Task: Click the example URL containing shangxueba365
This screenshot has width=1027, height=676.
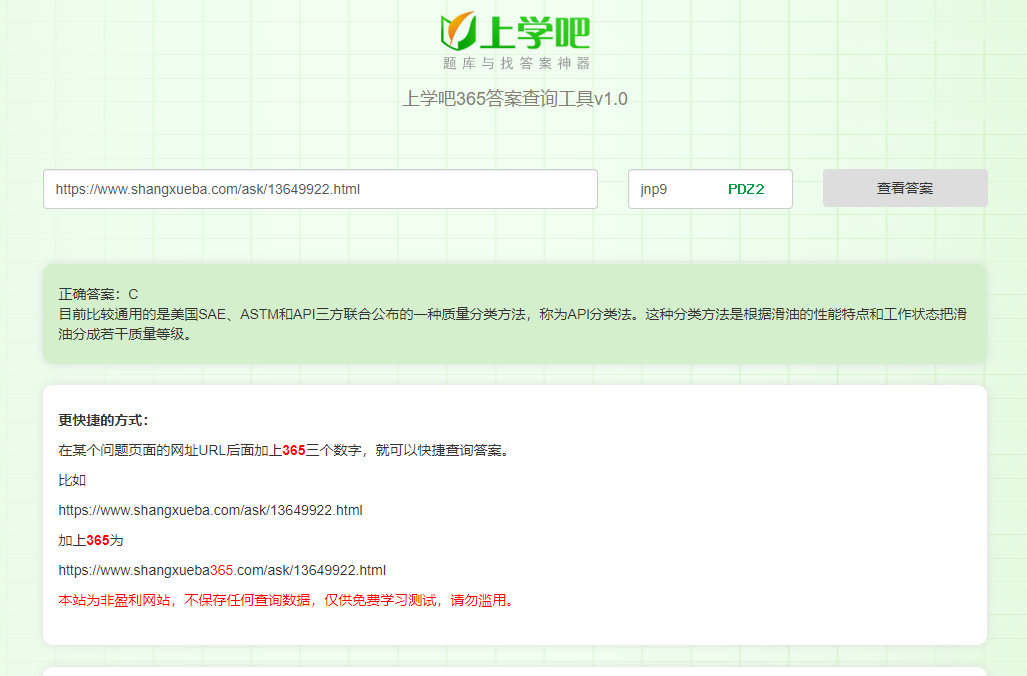Action: click(x=222, y=570)
